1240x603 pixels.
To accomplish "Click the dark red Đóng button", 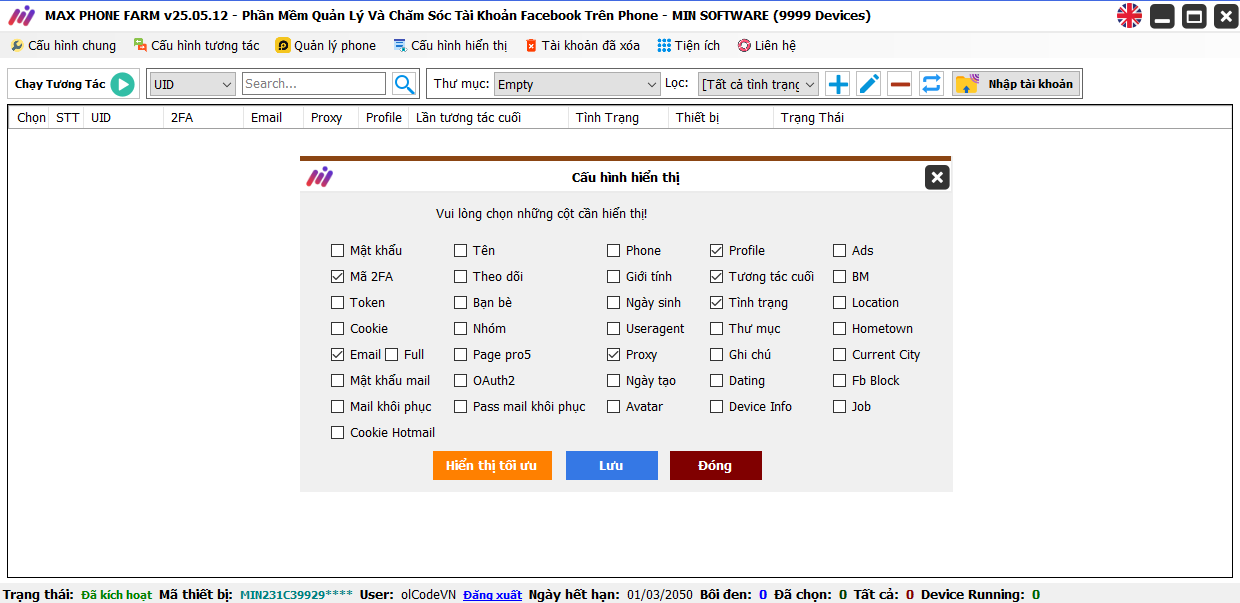I will pyautogui.click(x=716, y=466).
